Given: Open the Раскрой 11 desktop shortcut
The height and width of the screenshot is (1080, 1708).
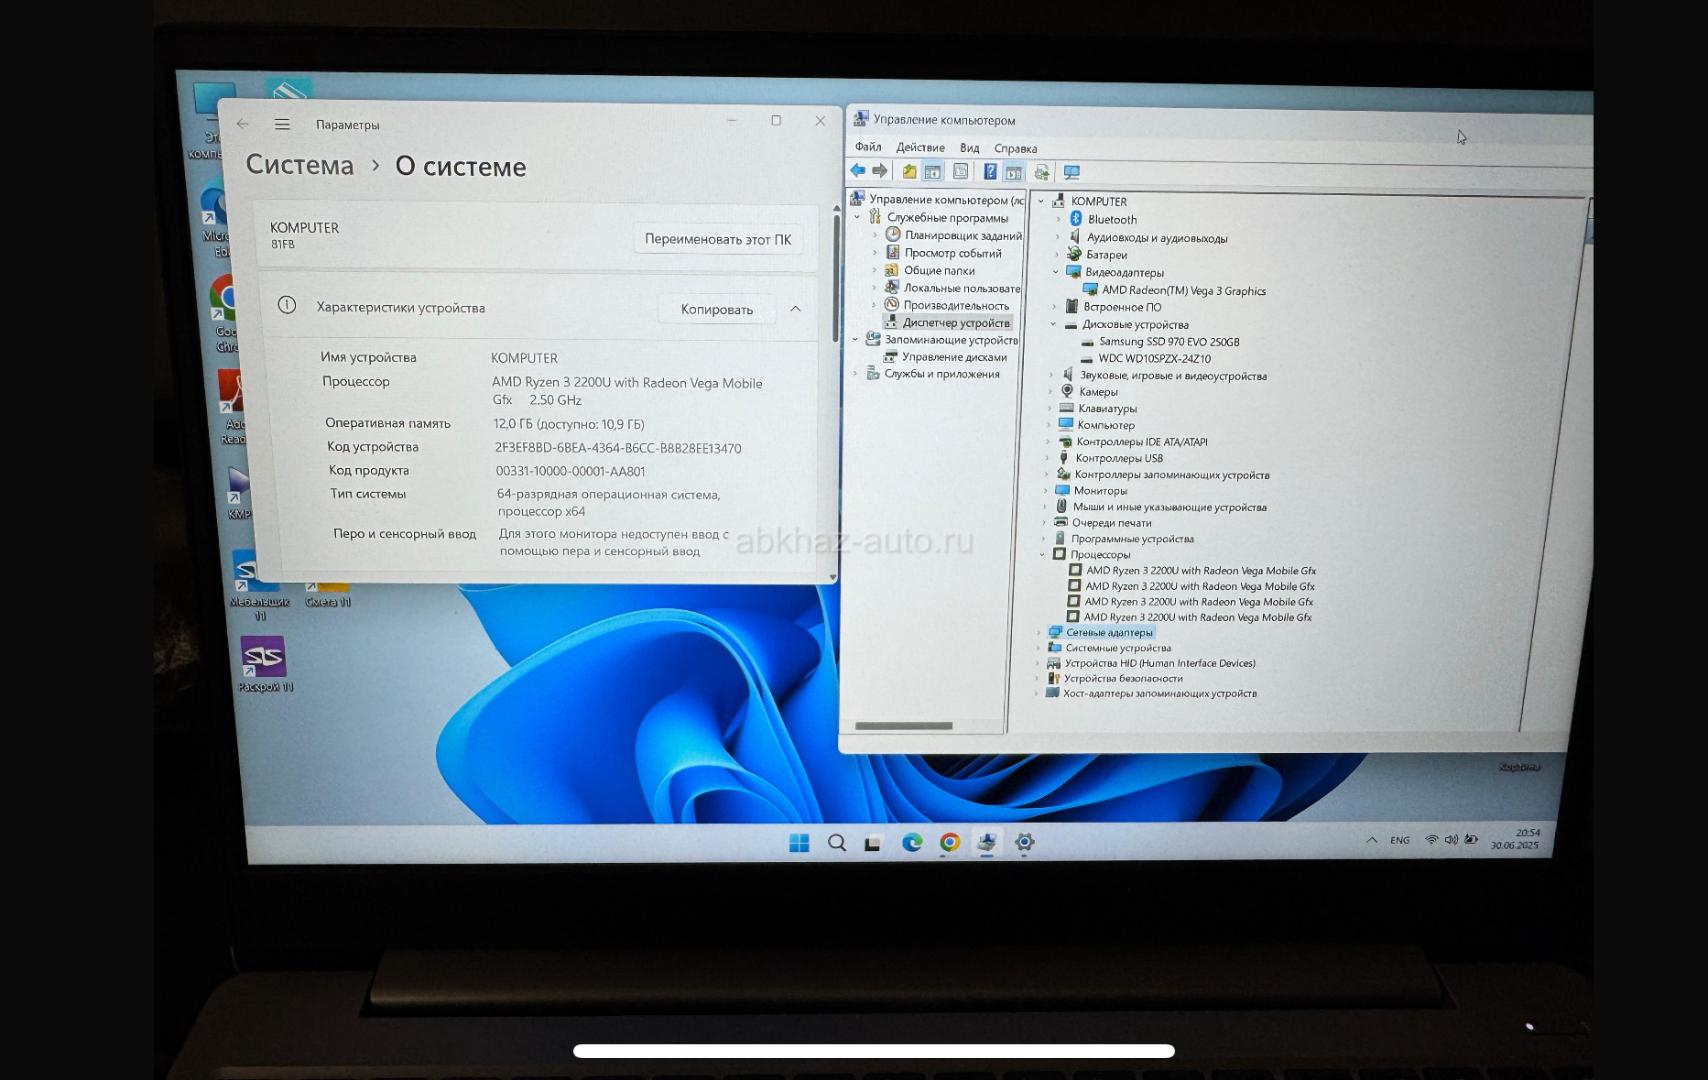Looking at the screenshot, I should (x=264, y=665).
